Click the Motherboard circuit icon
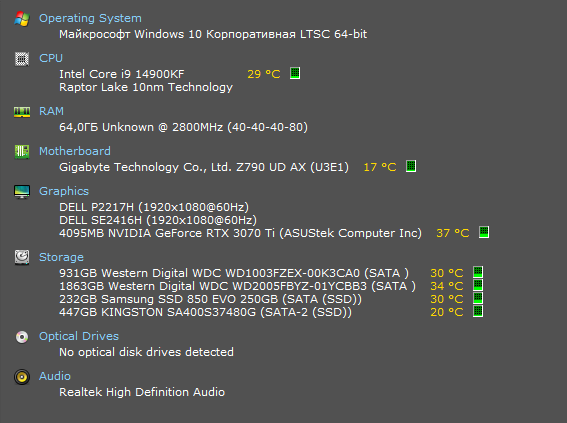 click(22, 151)
